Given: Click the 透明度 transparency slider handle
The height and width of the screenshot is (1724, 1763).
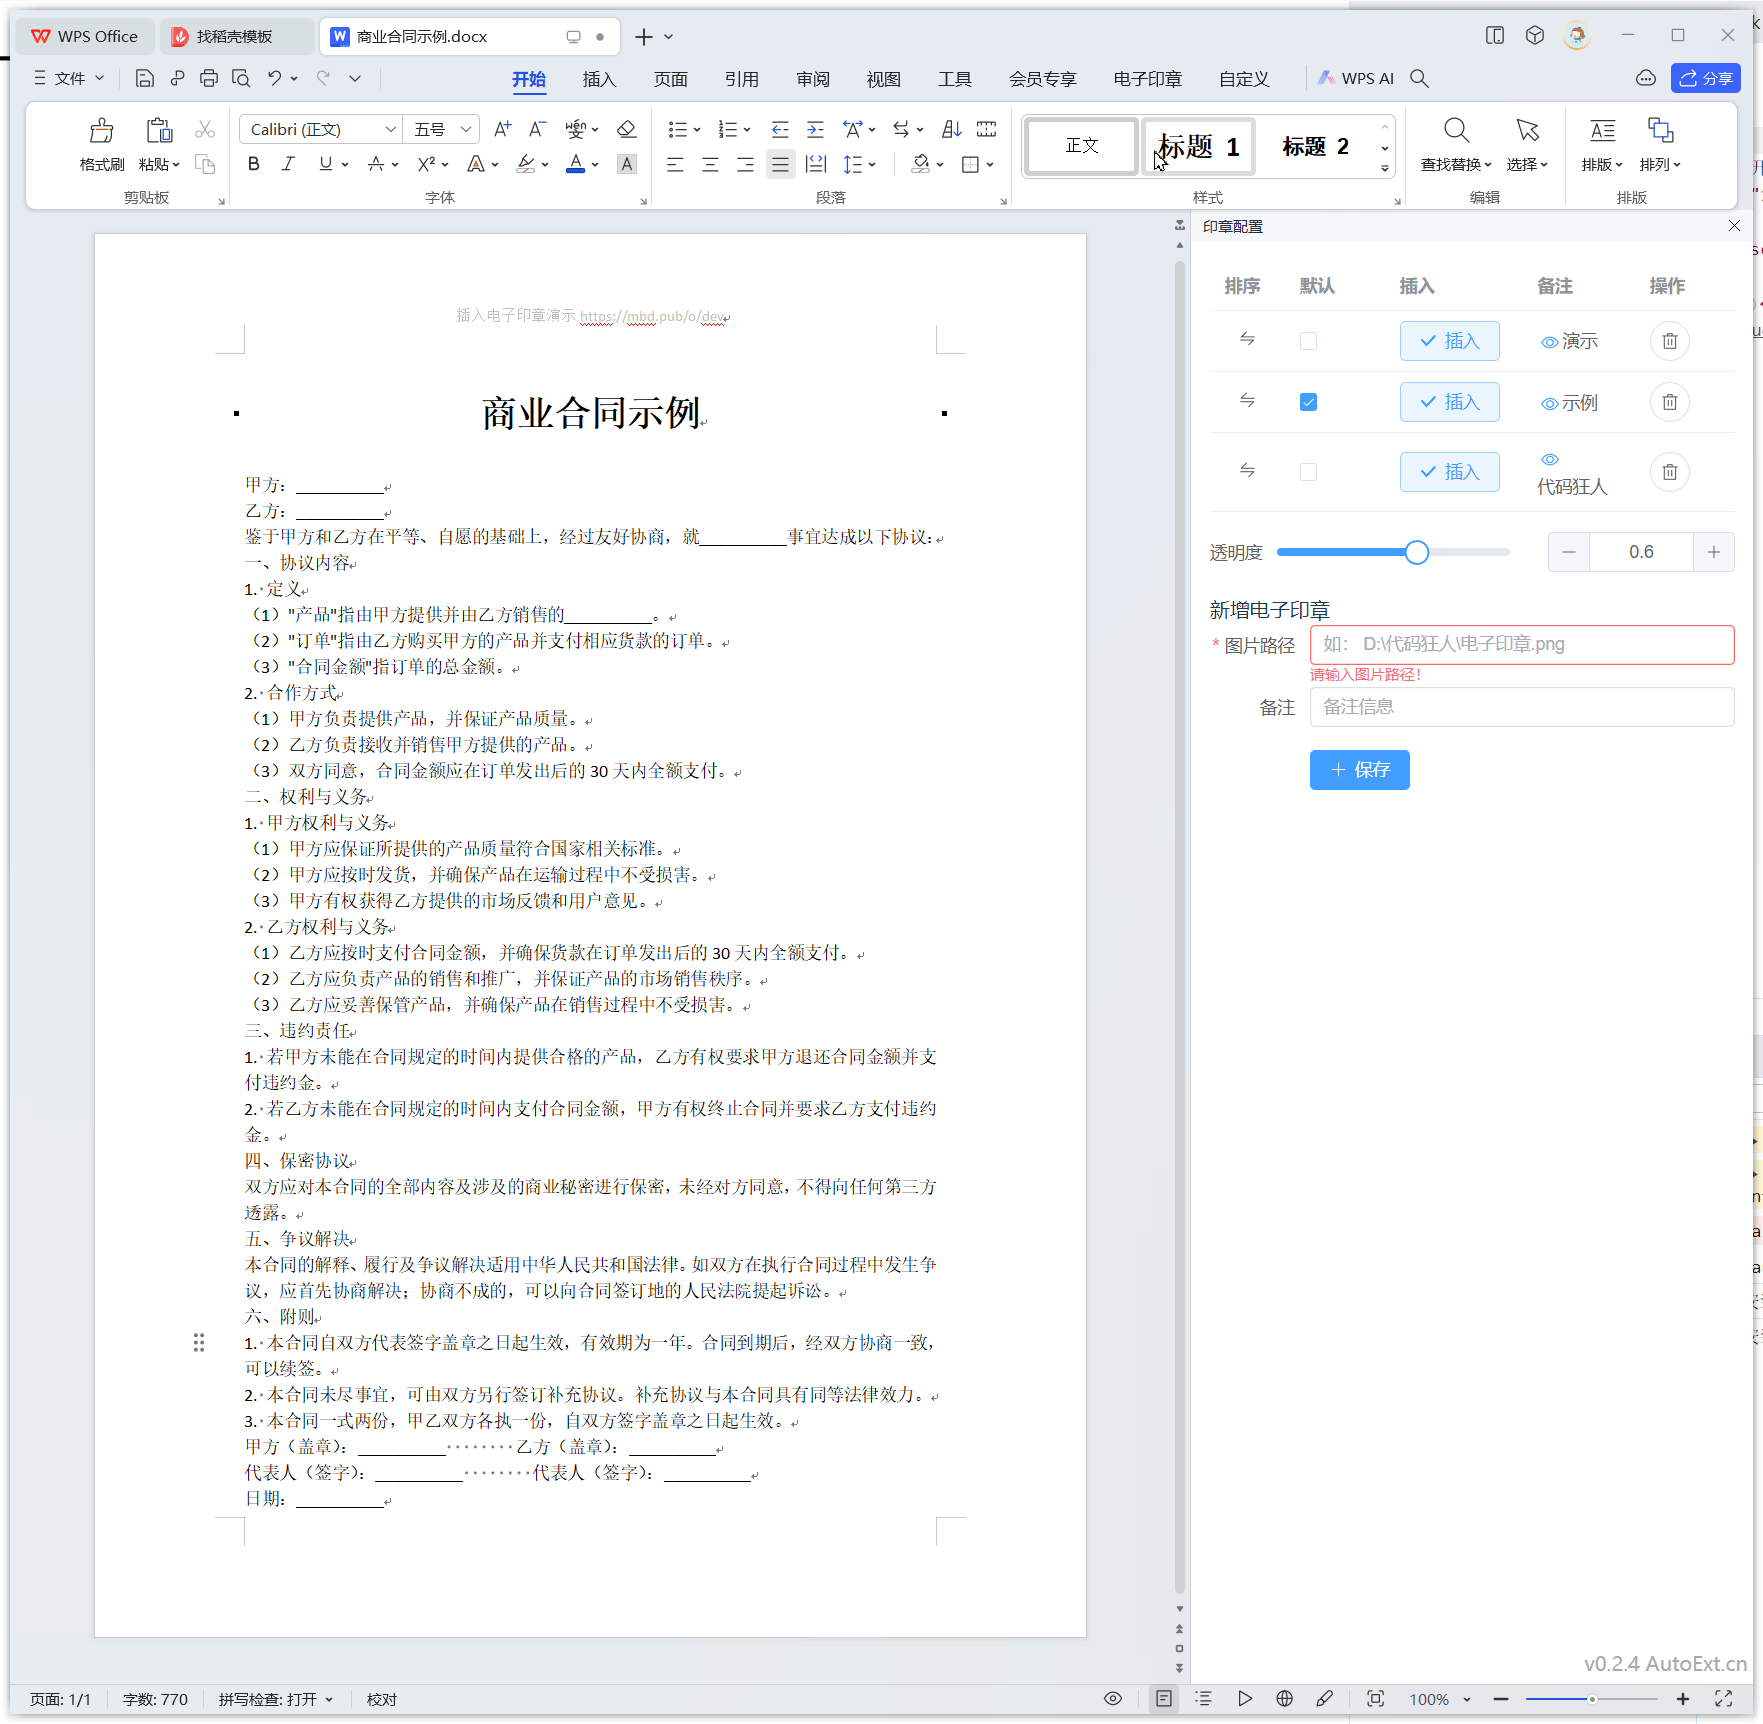Looking at the screenshot, I should [x=1416, y=552].
